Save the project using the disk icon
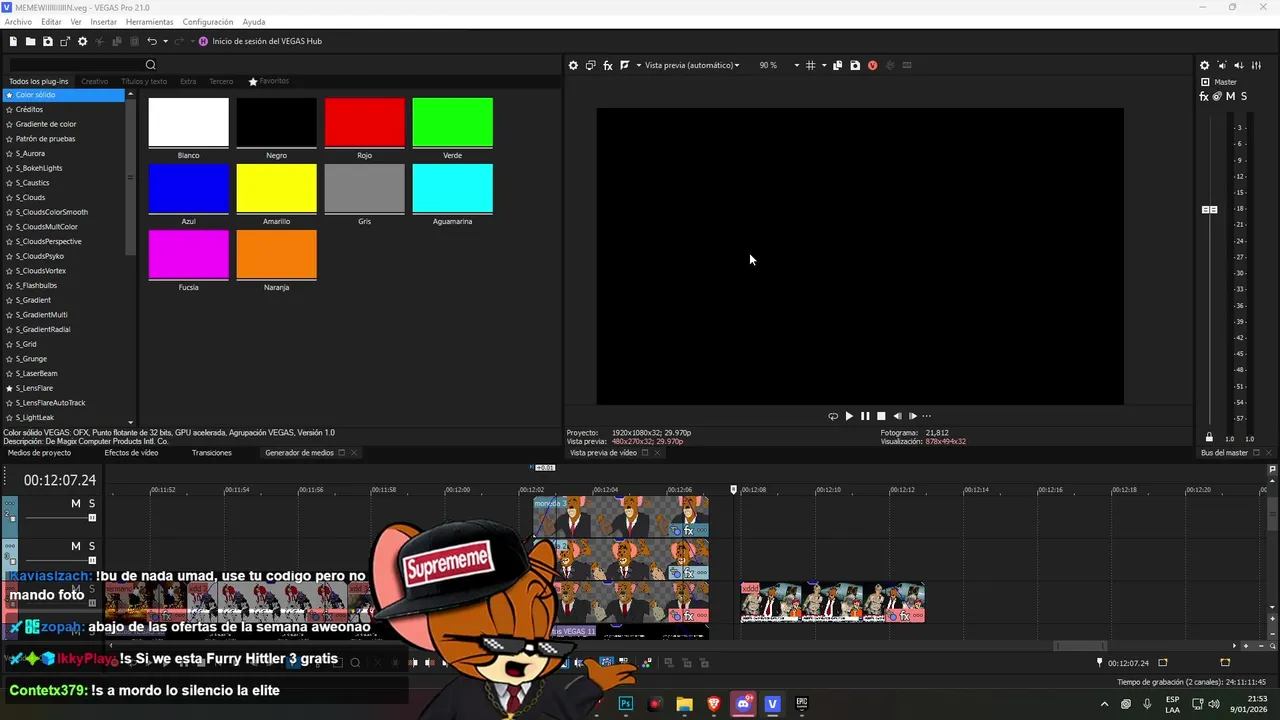The image size is (1280, 720). pos(47,41)
